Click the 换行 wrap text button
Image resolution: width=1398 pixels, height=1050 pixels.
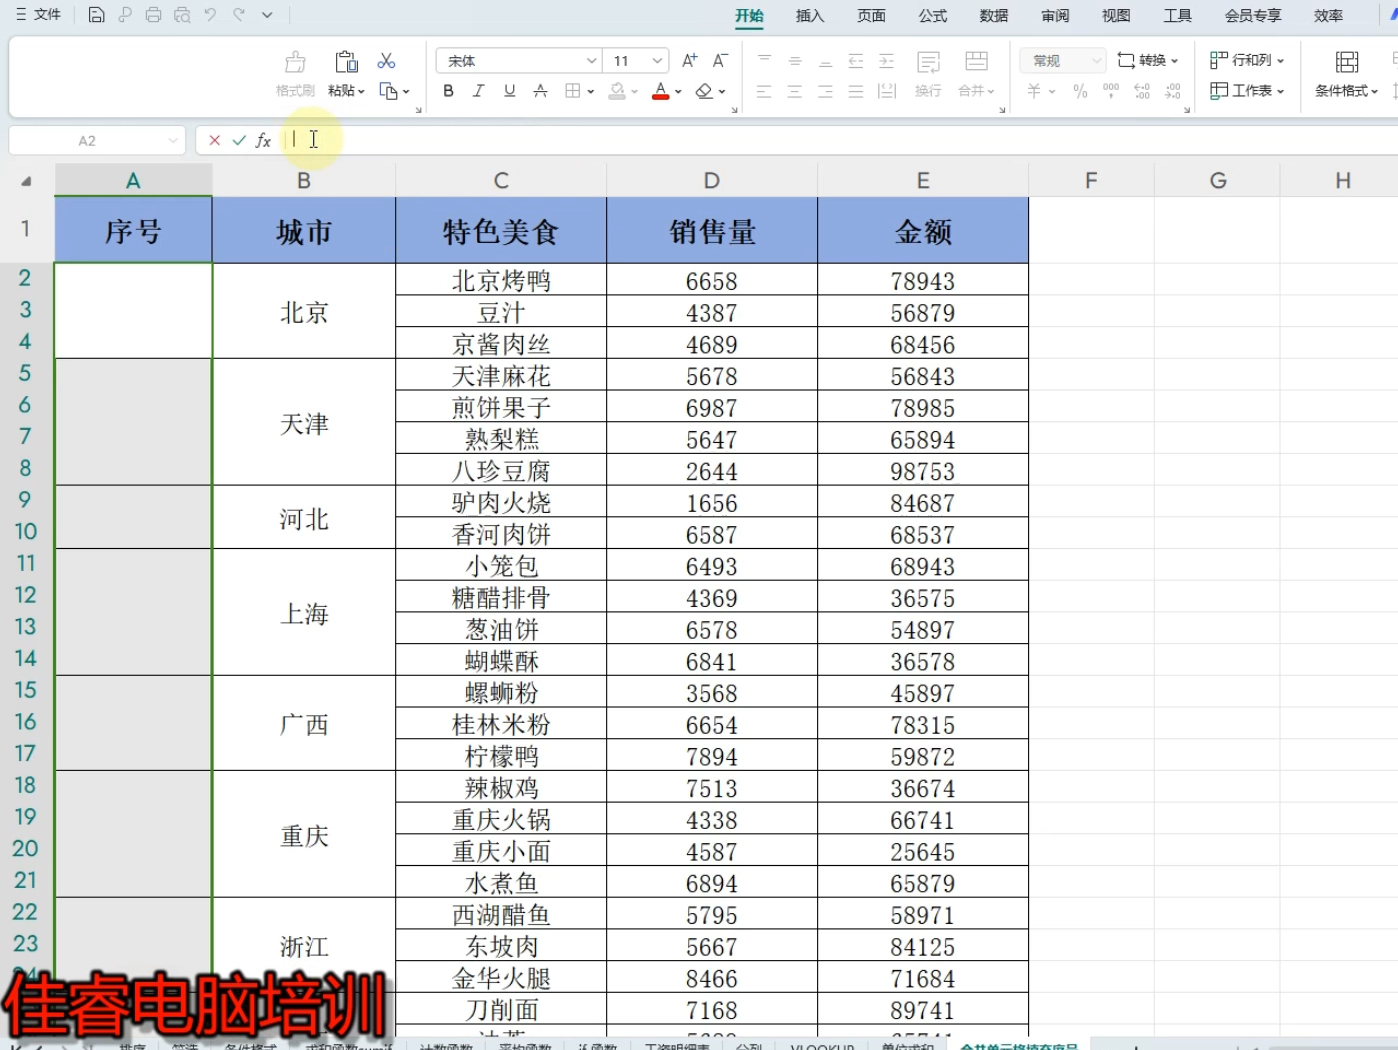pyautogui.click(x=928, y=74)
